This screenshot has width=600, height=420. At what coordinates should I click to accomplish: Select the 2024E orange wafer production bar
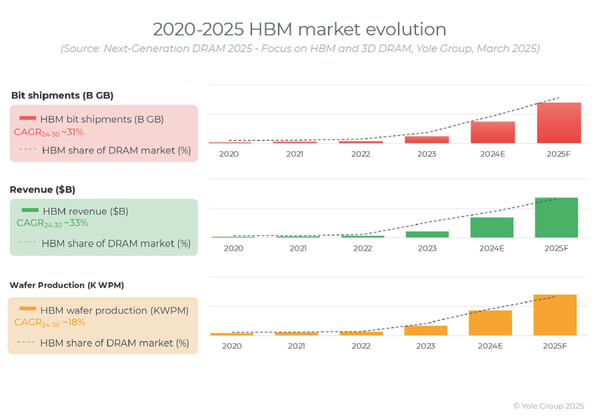tap(490, 323)
